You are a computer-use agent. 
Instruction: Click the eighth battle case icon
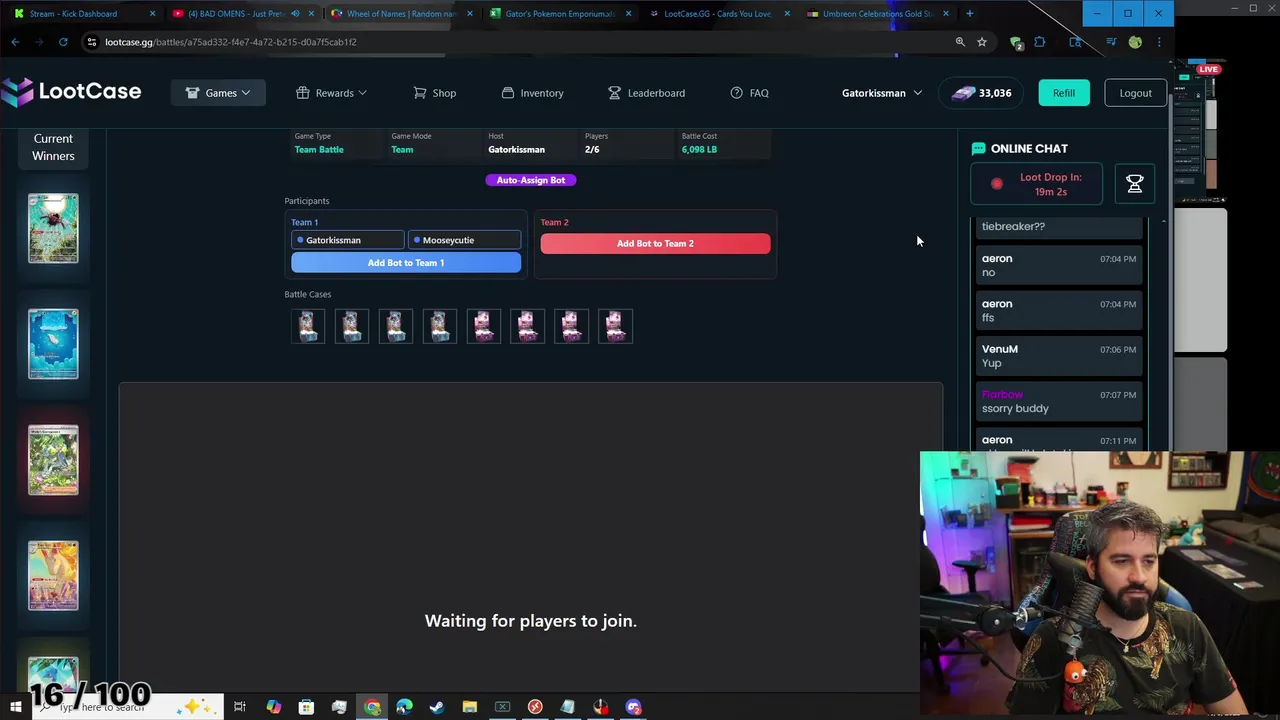pyautogui.click(x=615, y=326)
